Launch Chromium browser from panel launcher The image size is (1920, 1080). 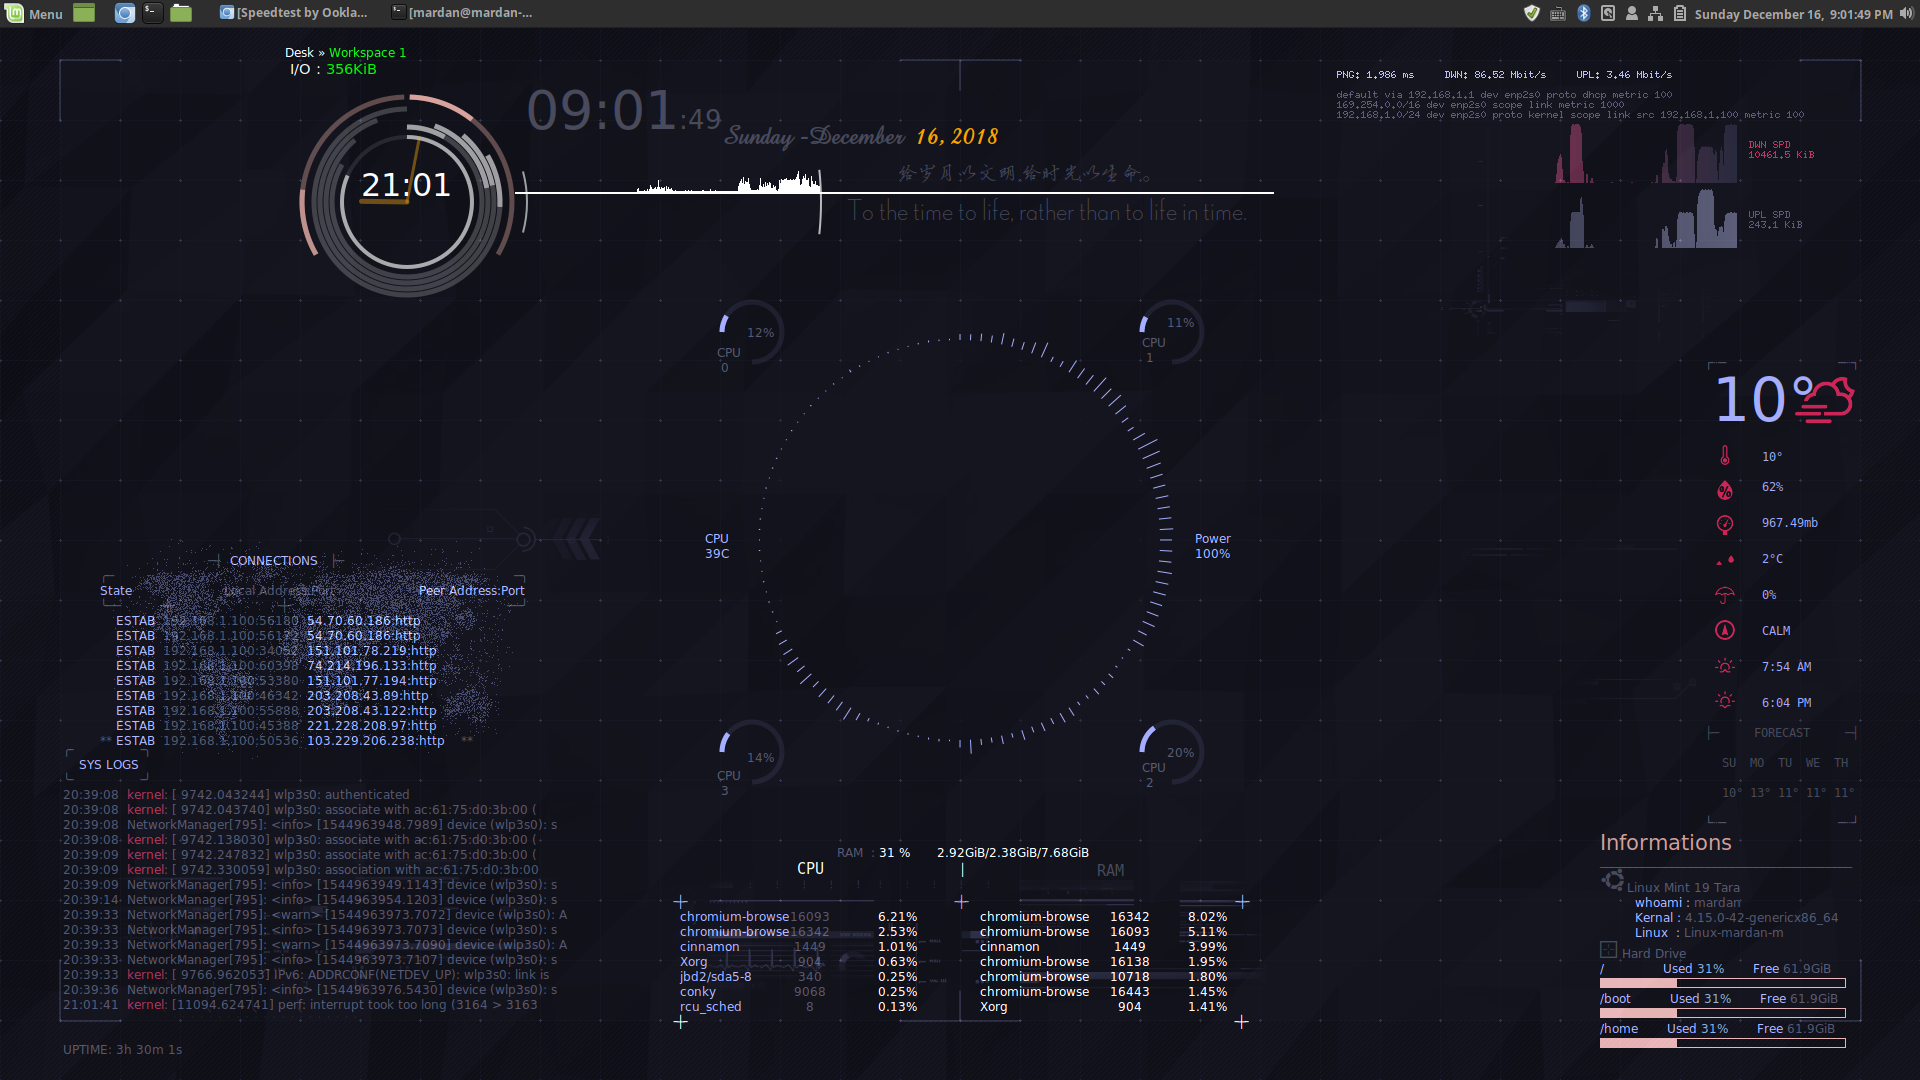point(124,13)
